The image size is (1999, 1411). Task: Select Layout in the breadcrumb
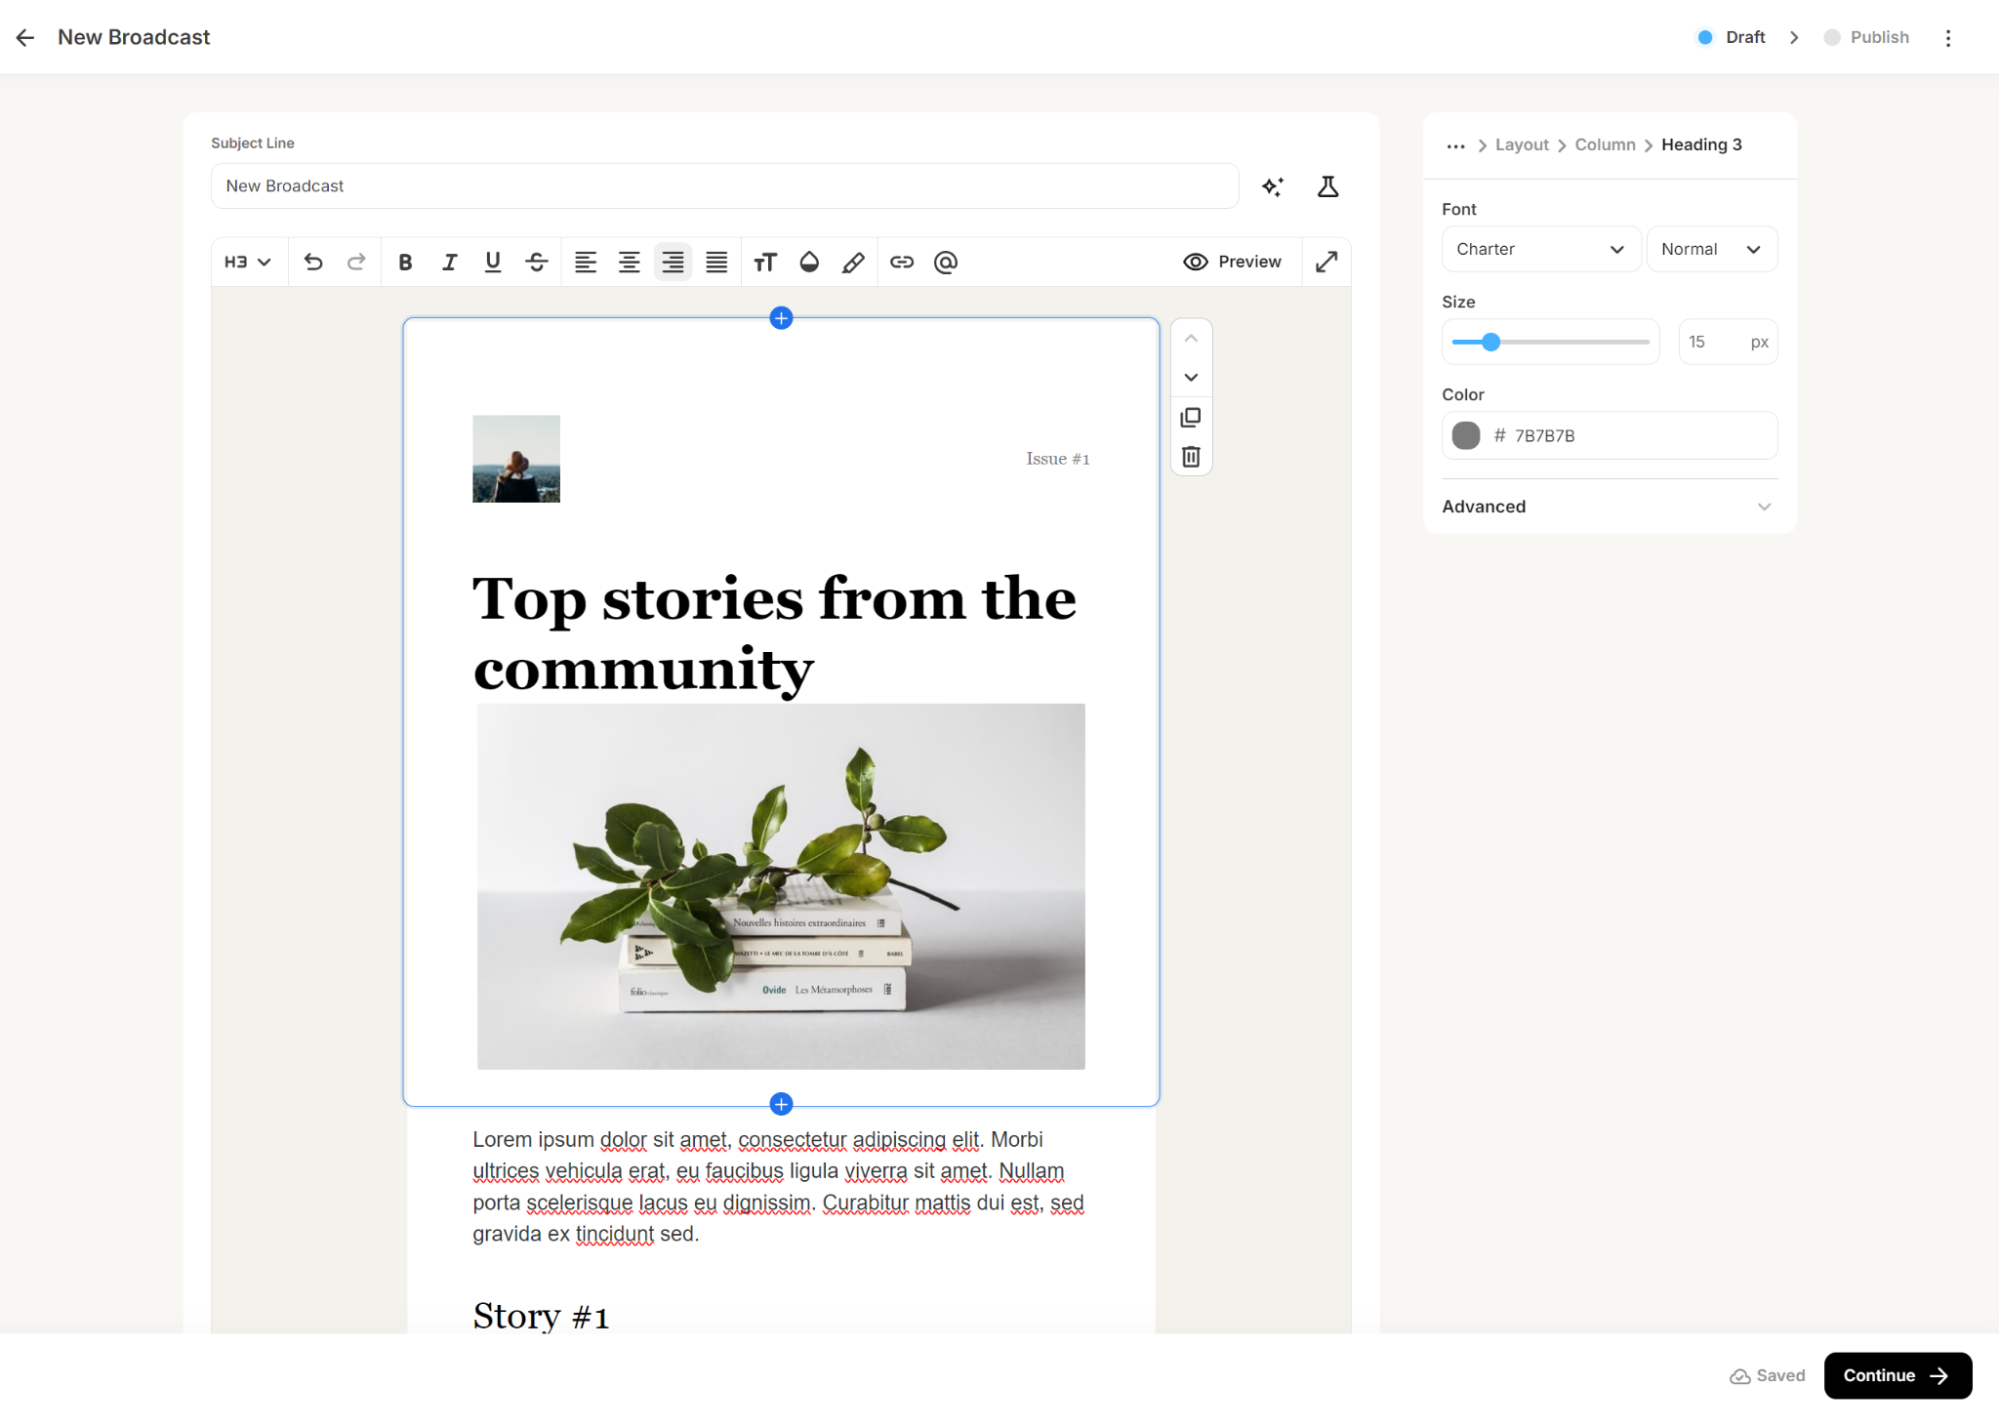pos(1521,145)
